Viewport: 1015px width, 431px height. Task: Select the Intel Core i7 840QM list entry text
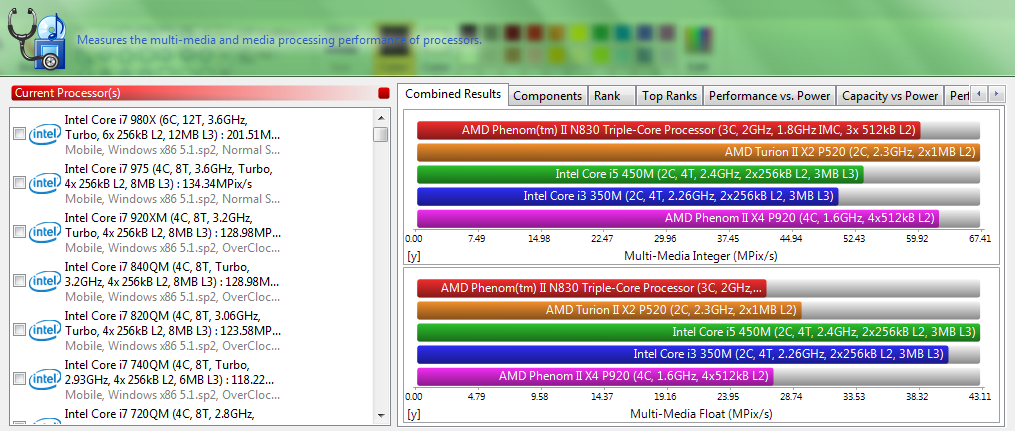click(x=172, y=281)
